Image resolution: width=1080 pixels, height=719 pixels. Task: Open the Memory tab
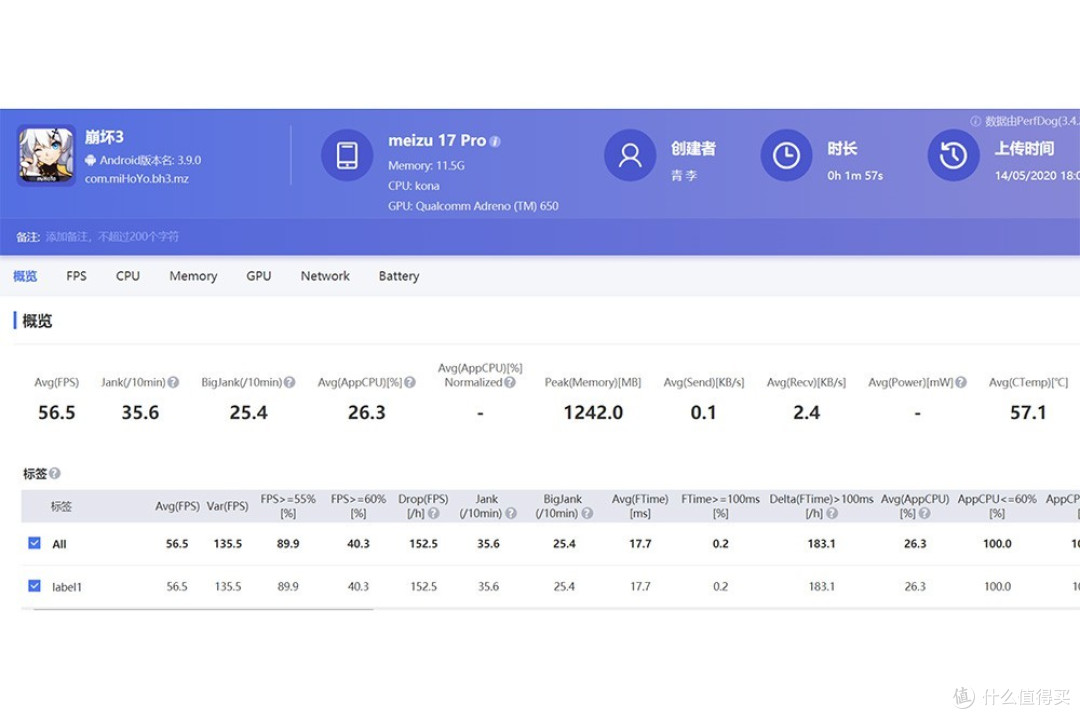click(193, 276)
